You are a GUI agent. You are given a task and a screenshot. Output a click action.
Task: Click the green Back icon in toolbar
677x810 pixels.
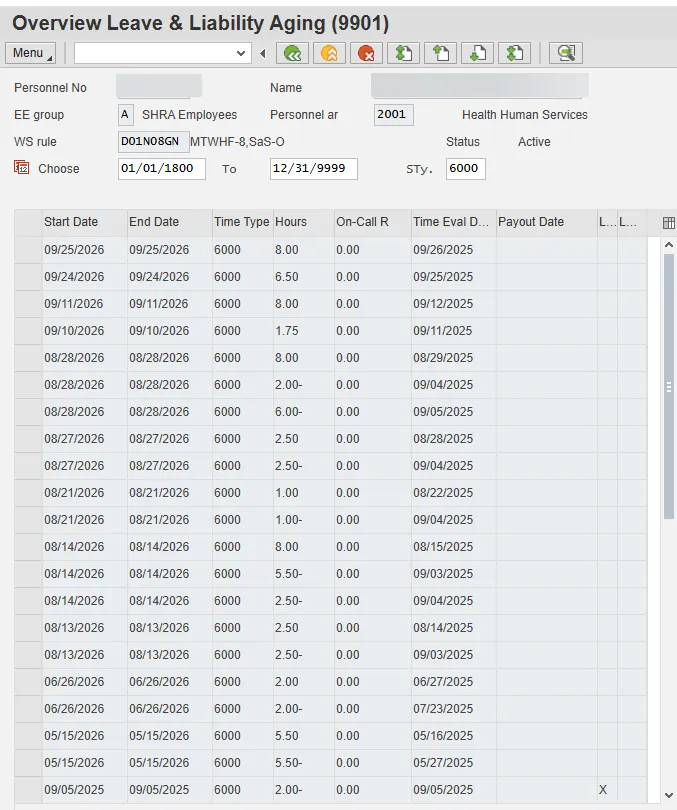click(x=292, y=53)
